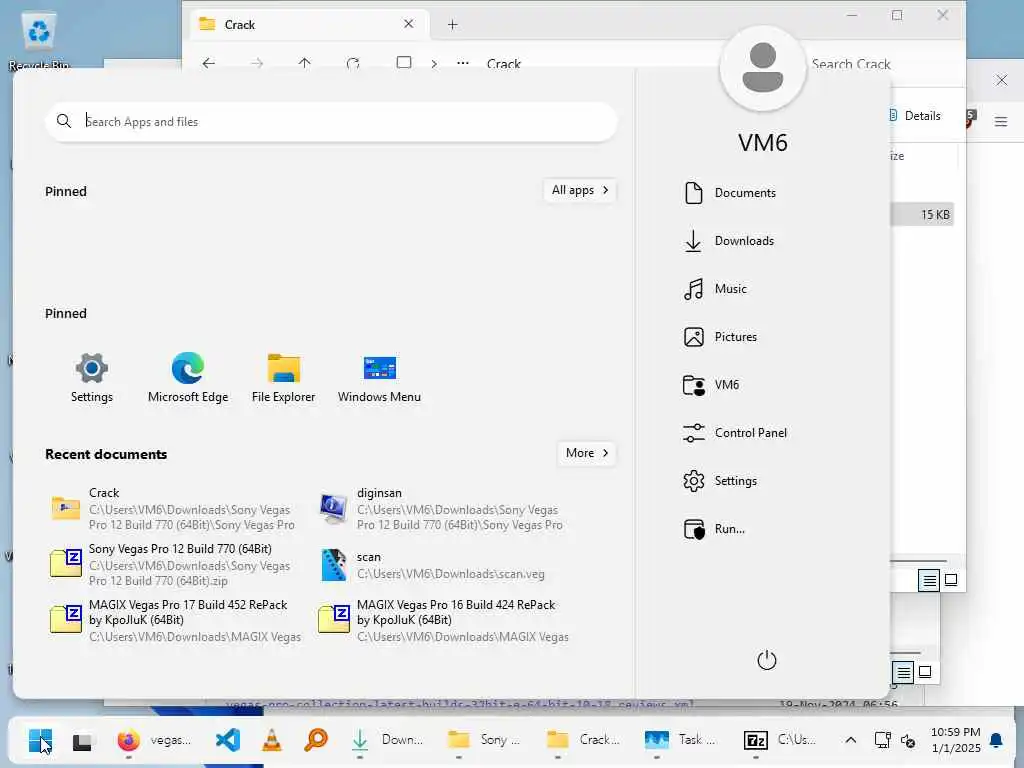Open Control Panel from the sidebar
The width and height of the screenshot is (1024, 768).
coord(735,433)
